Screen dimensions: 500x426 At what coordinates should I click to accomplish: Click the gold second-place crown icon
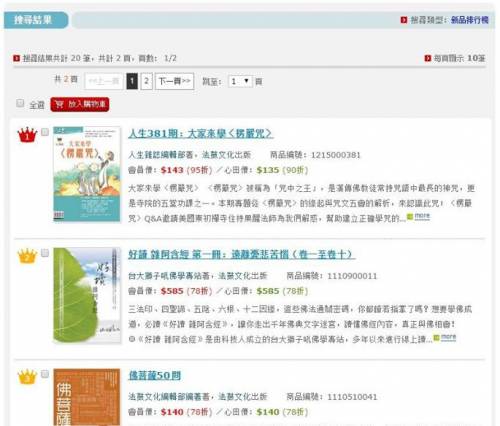click(27, 256)
